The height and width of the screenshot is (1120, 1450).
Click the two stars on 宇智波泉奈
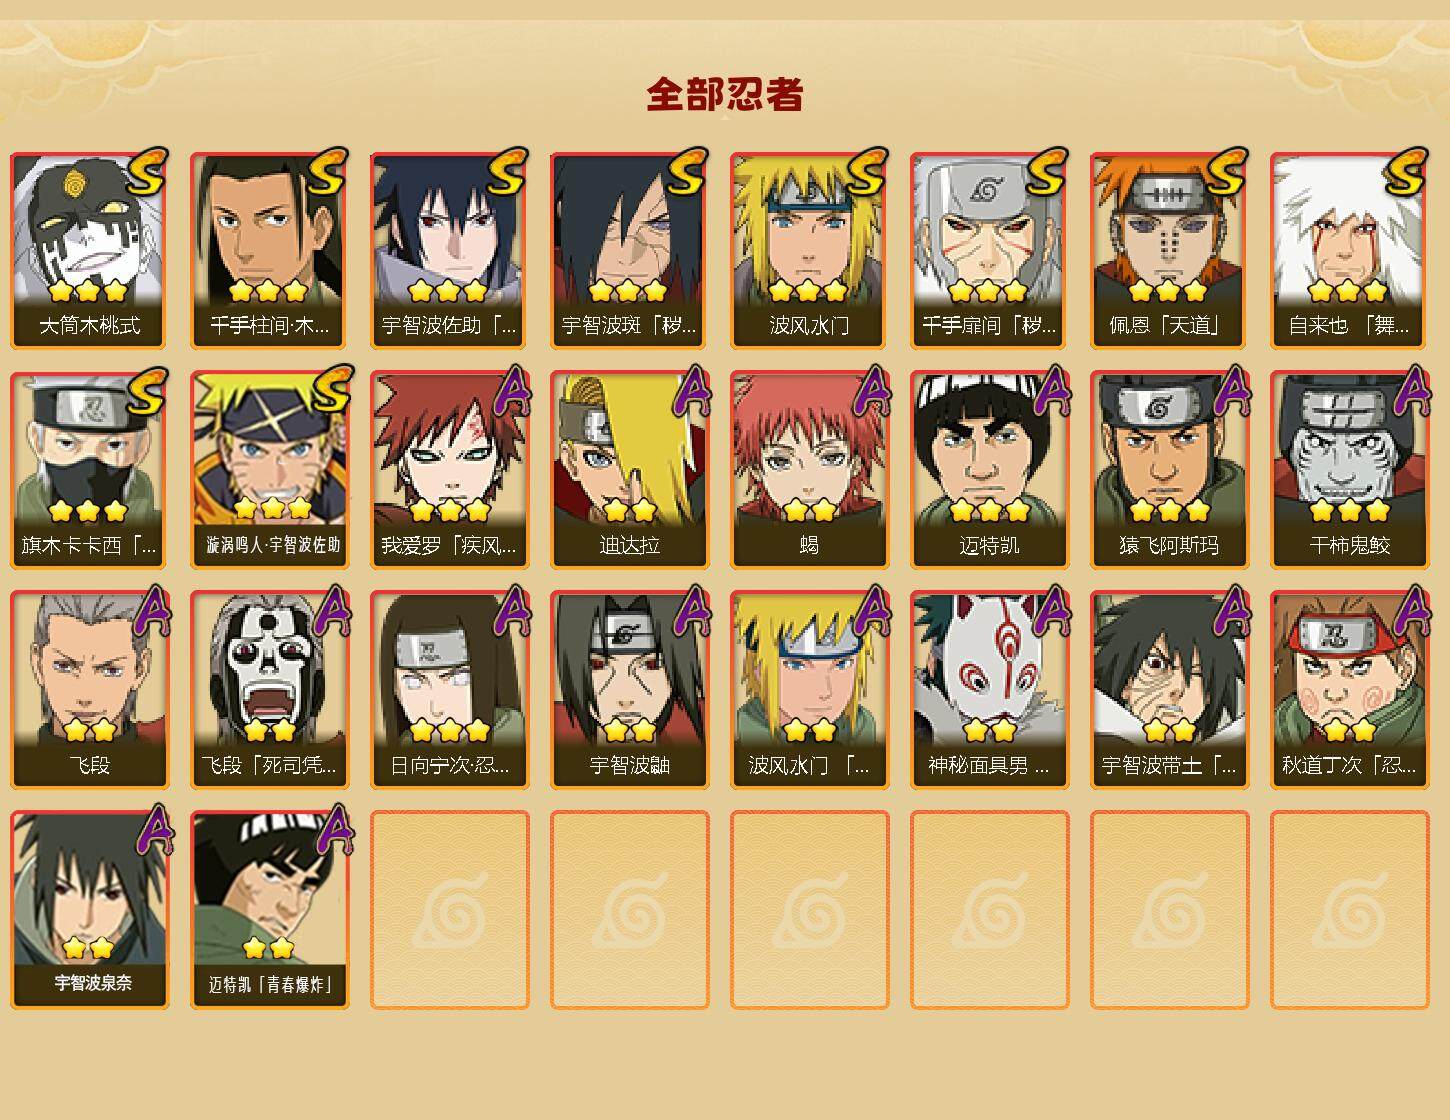tap(89, 947)
